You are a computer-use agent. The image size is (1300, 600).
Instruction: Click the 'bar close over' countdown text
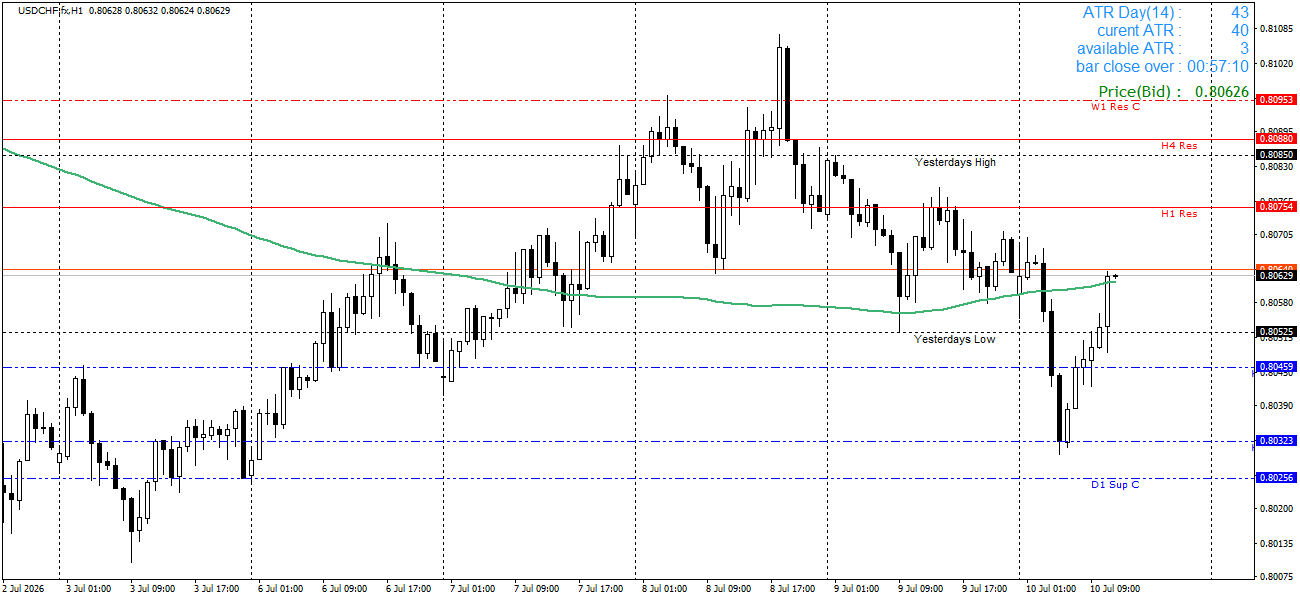pos(1162,67)
